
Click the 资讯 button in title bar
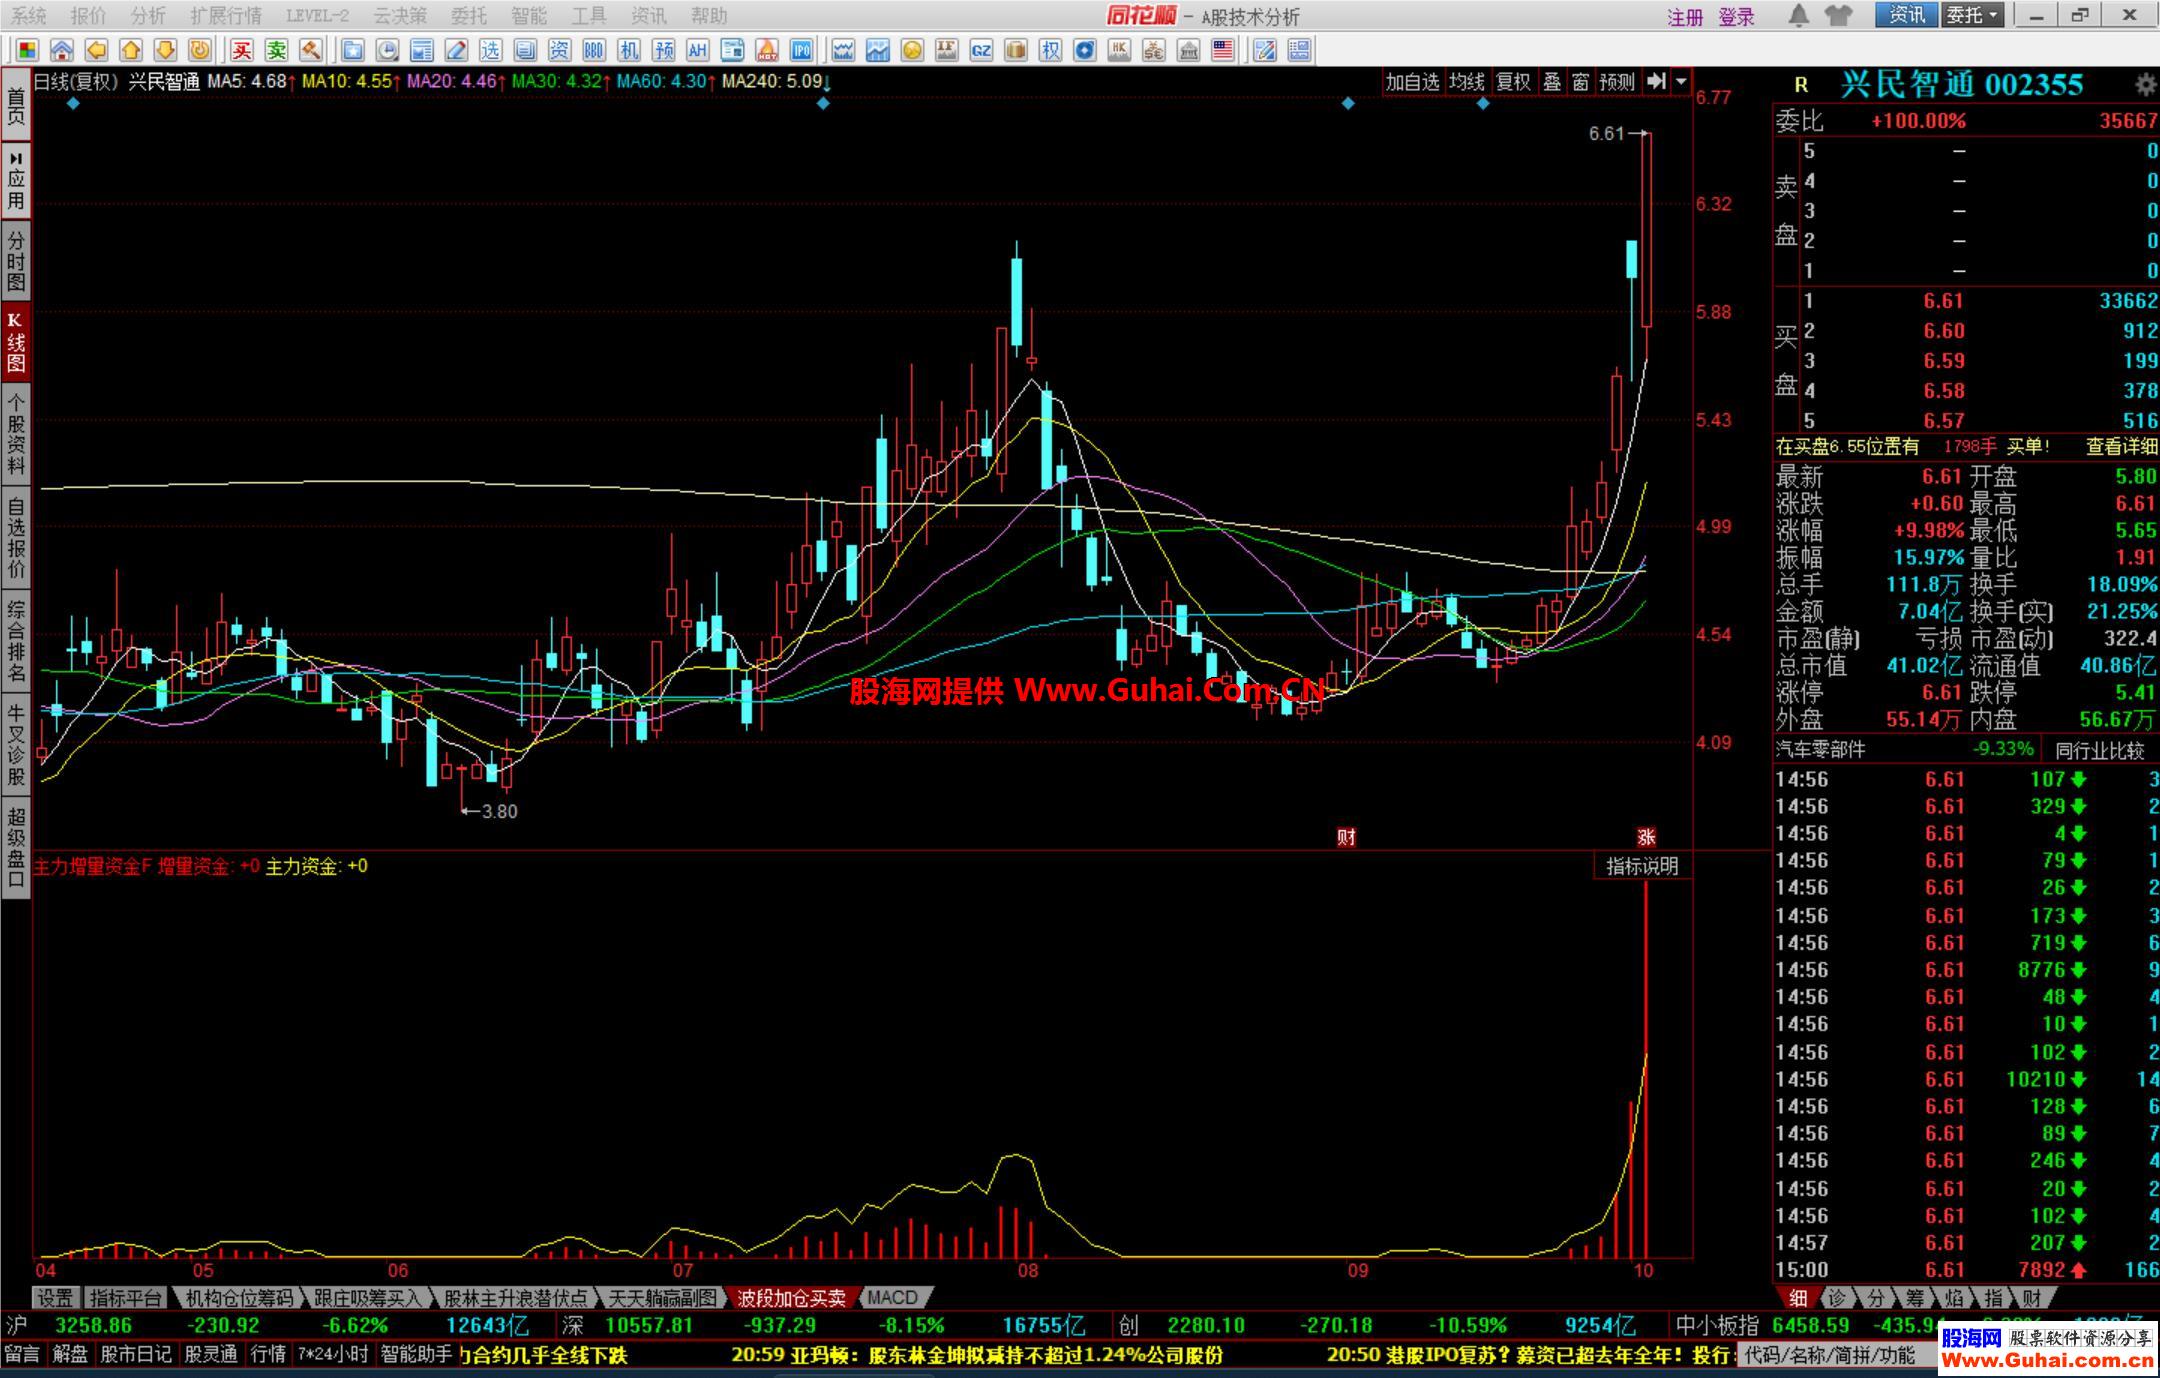(x=1907, y=15)
